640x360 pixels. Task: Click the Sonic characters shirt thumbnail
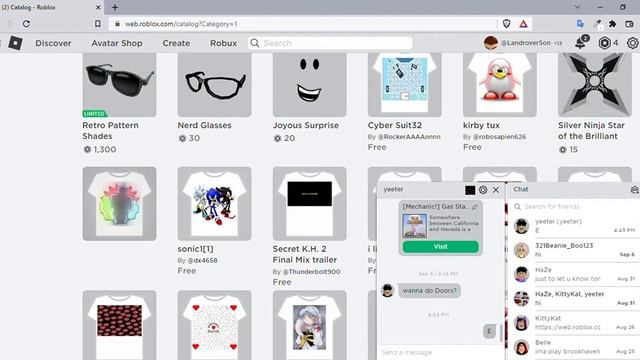(x=214, y=204)
